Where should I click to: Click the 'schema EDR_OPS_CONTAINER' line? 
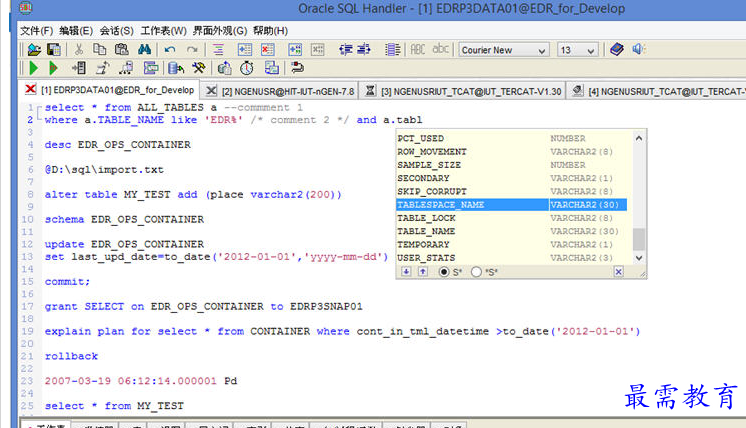(124, 219)
